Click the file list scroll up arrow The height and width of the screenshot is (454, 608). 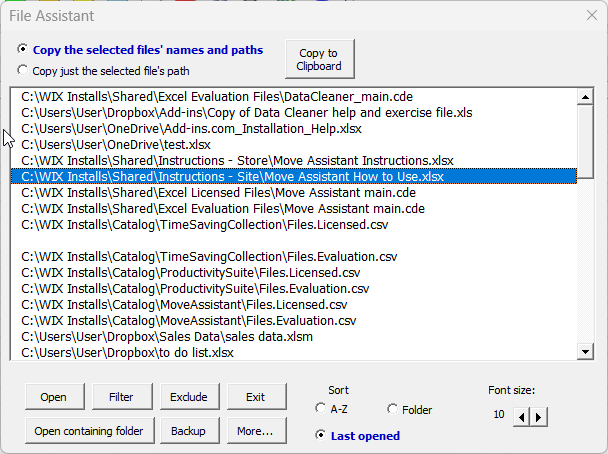click(585, 97)
